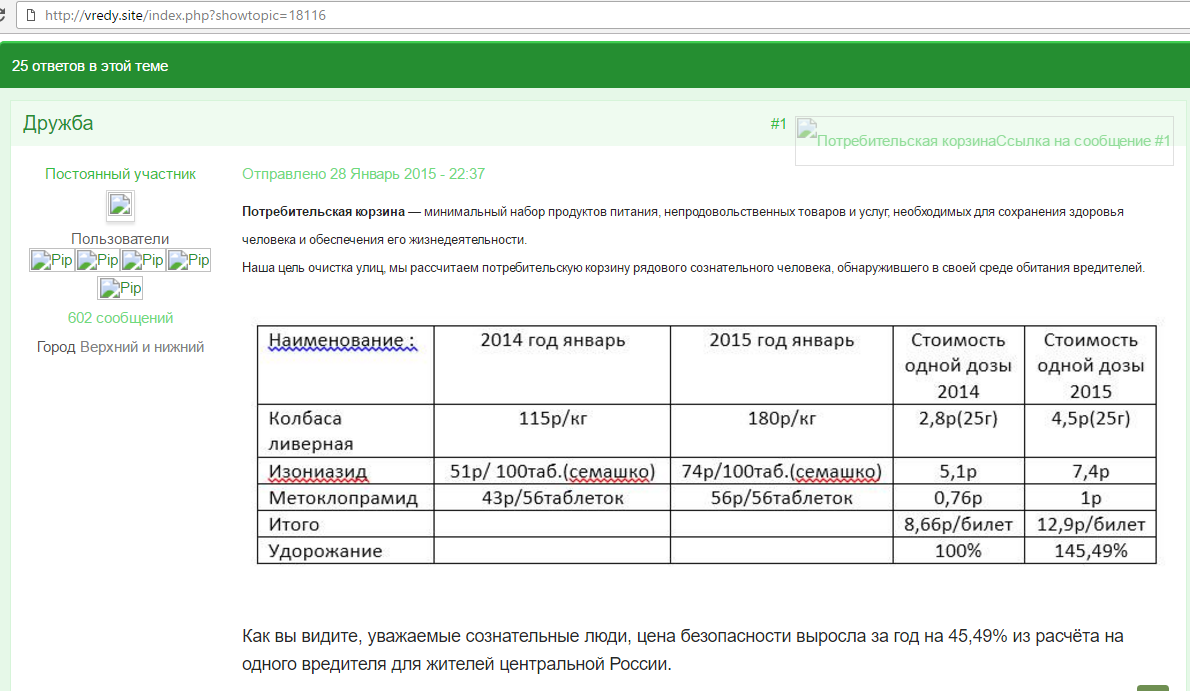Viewport: 1190px width, 691px height.
Task: Click the 74р/100таб.(семашко) cell
Action: coord(782,471)
